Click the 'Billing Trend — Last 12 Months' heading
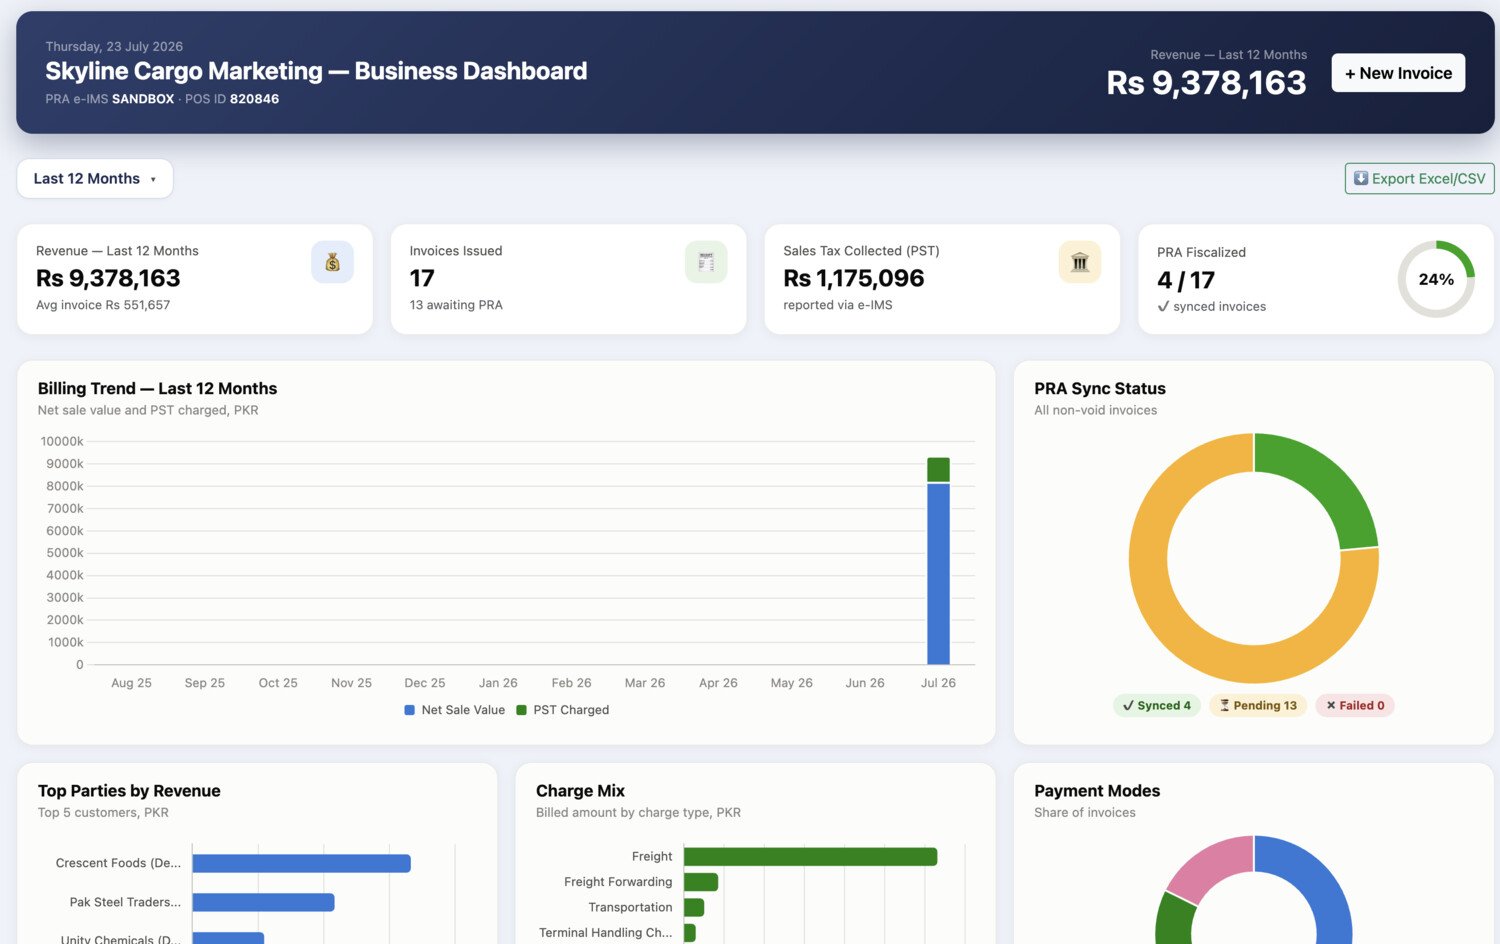 (x=157, y=389)
